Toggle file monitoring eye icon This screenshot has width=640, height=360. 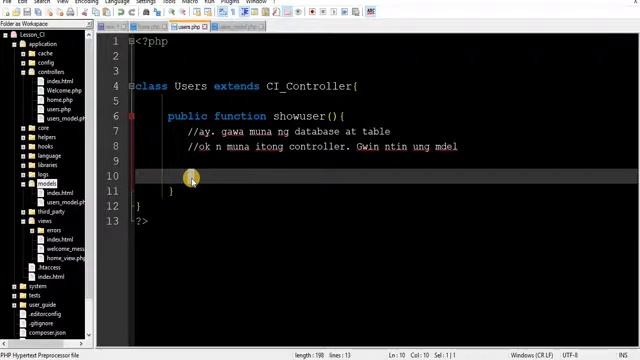(x=298, y=12)
